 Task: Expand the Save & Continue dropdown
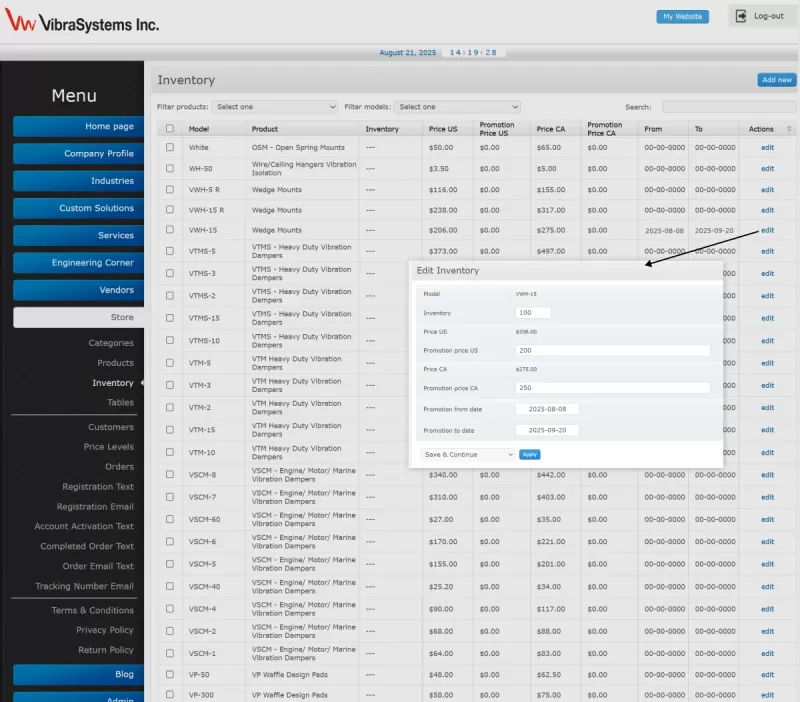[x=465, y=454]
